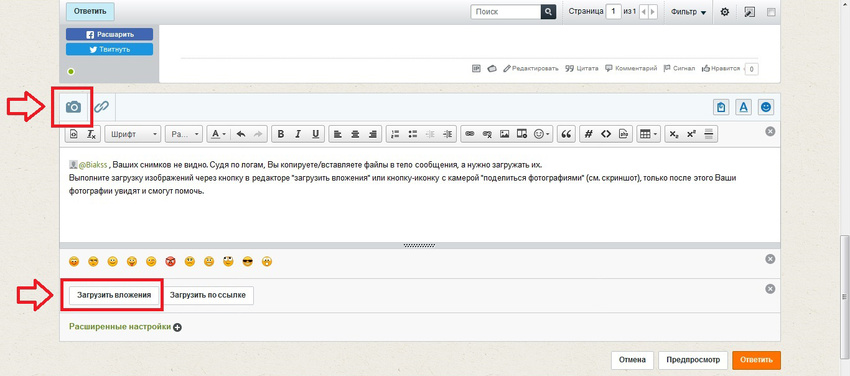
Task: Click Цитата in the post actions
Action: click(582, 68)
